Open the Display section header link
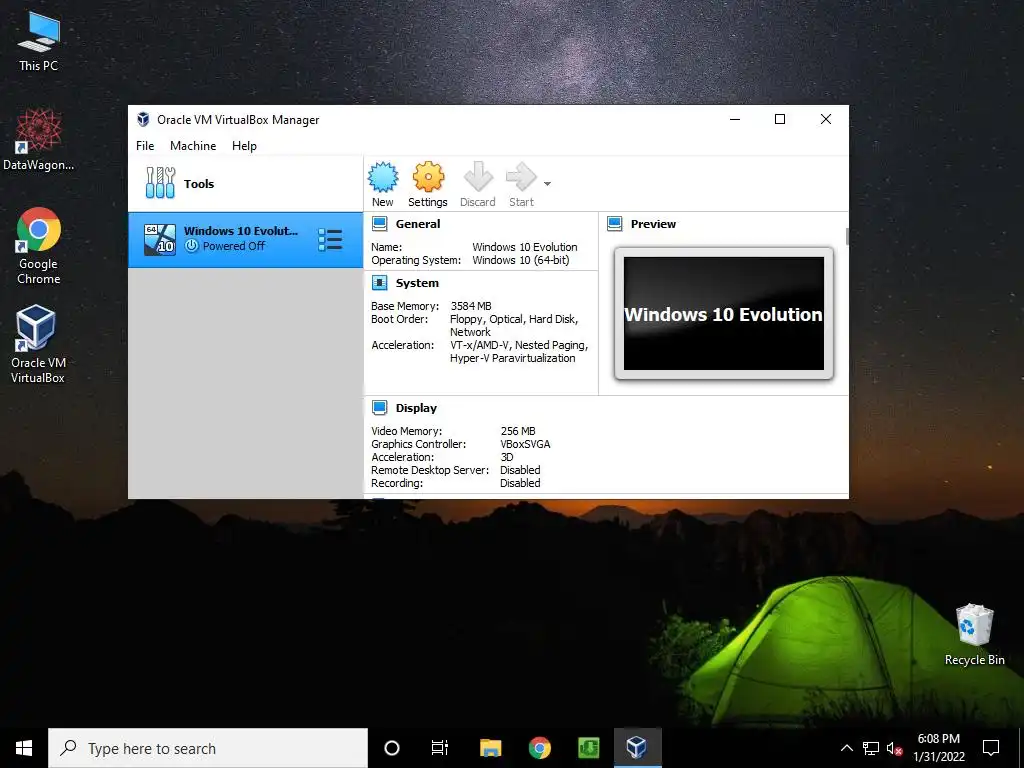Screen dimensions: 1024x768 416,408
